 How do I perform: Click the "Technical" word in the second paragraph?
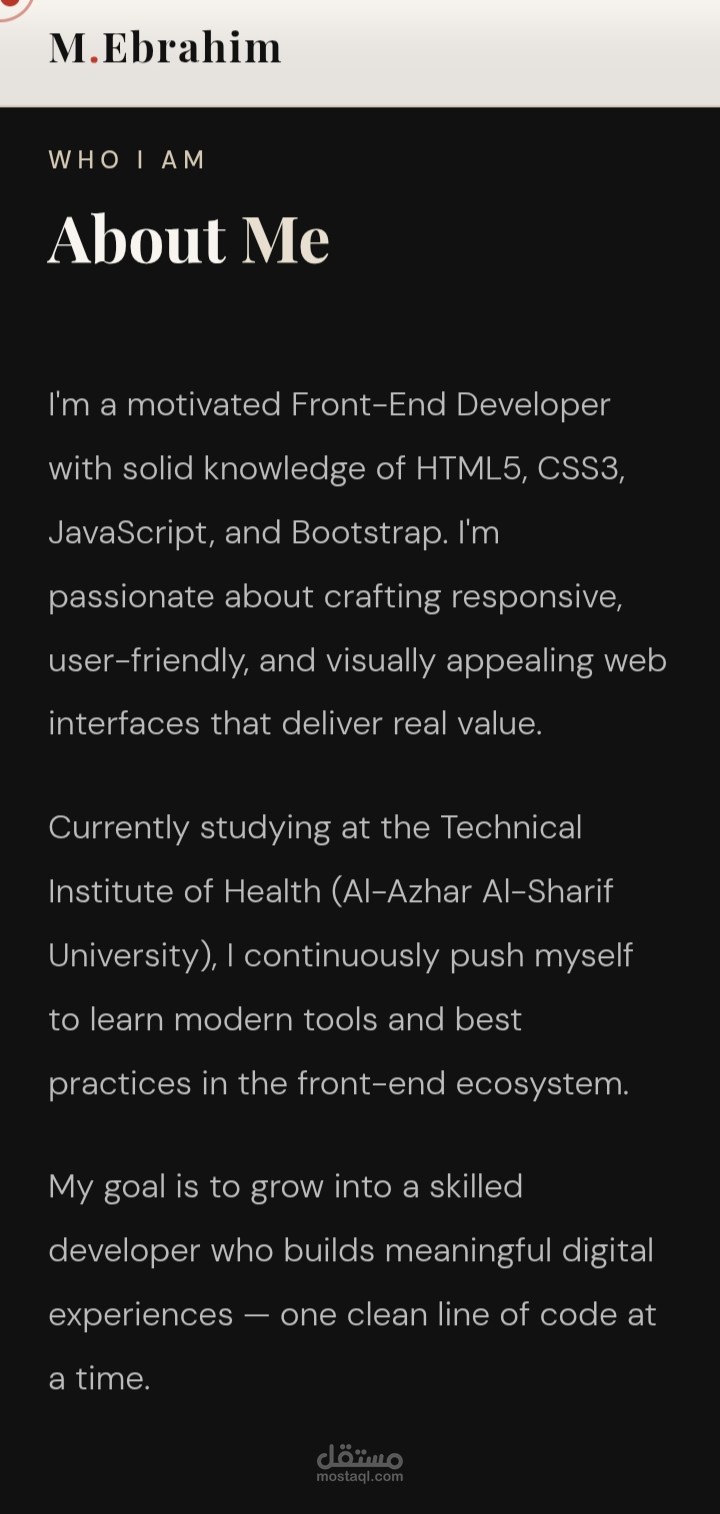(x=511, y=827)
